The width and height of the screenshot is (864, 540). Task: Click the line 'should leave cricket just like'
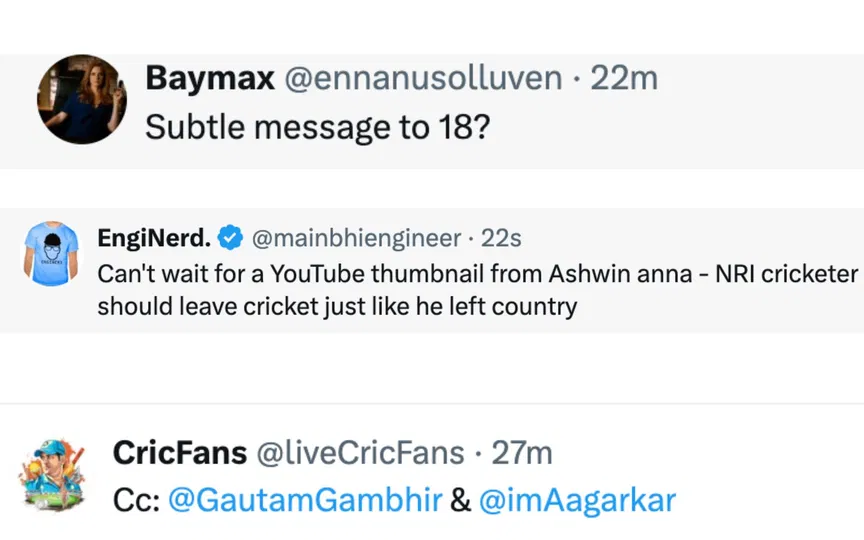337,306
